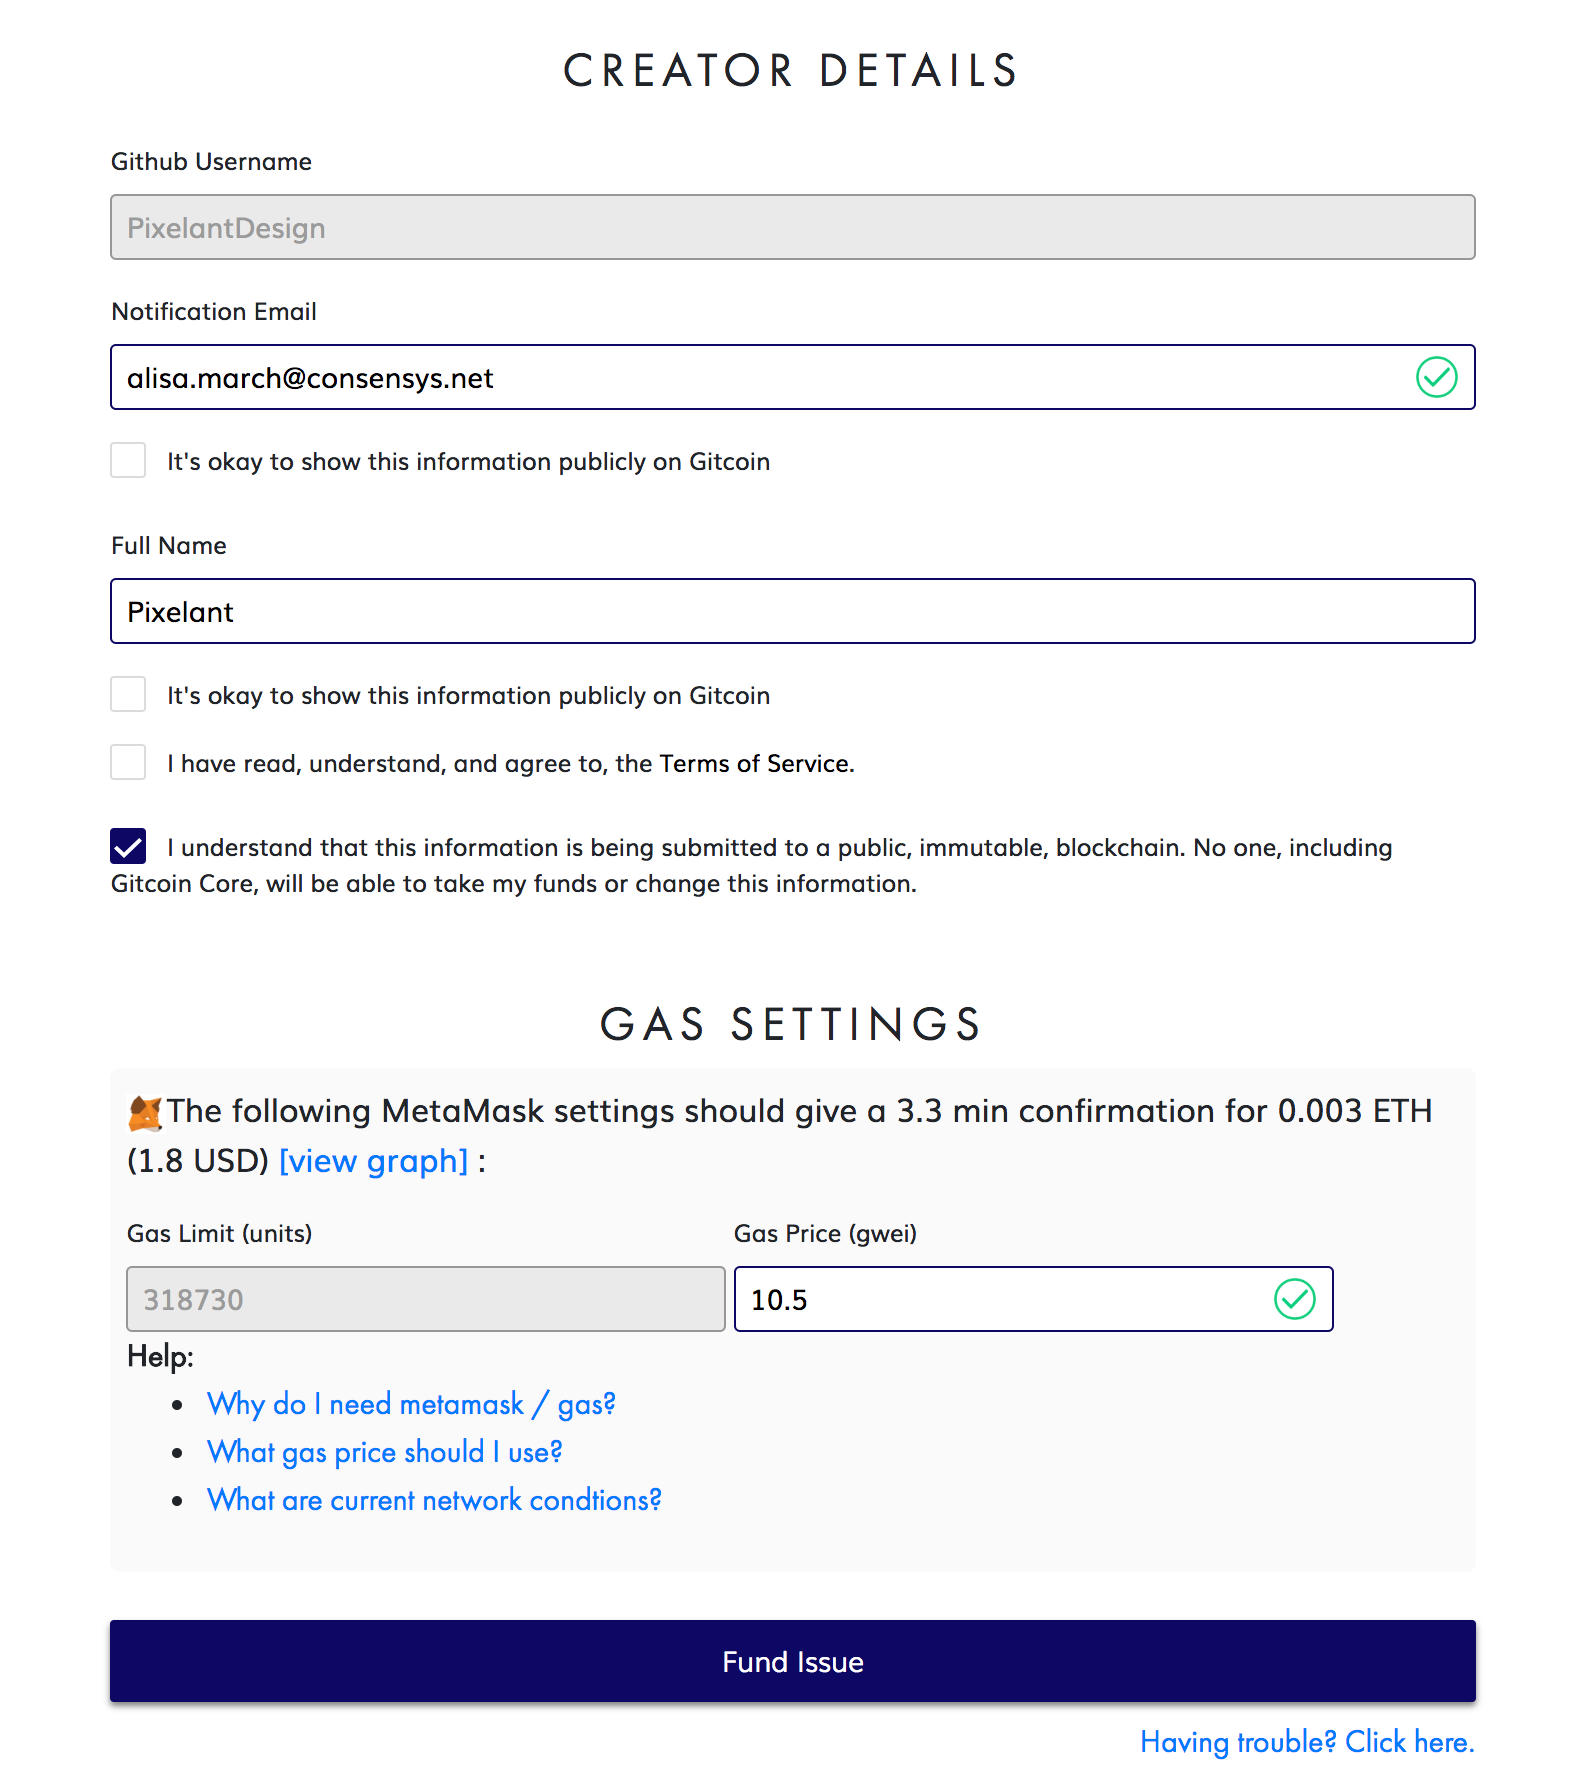The image size is (1590, 1782).
Task: Click 'Having trouble? Click here.'
Action: [x=1306, y=1742]
